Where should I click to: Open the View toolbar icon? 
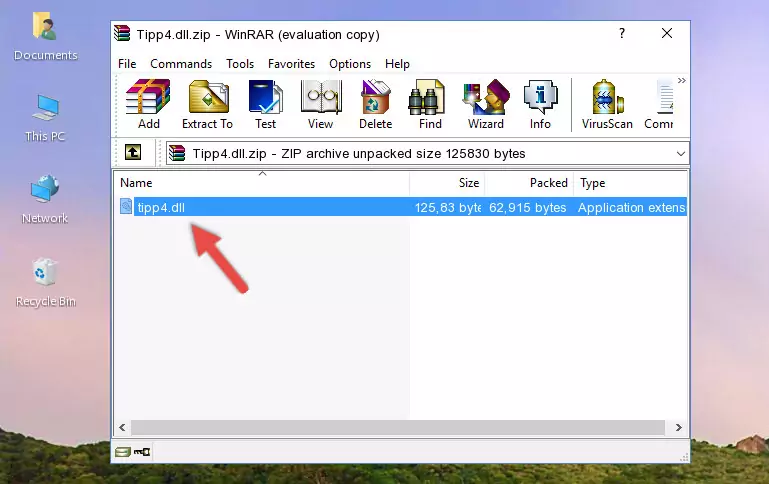[321, 104]
